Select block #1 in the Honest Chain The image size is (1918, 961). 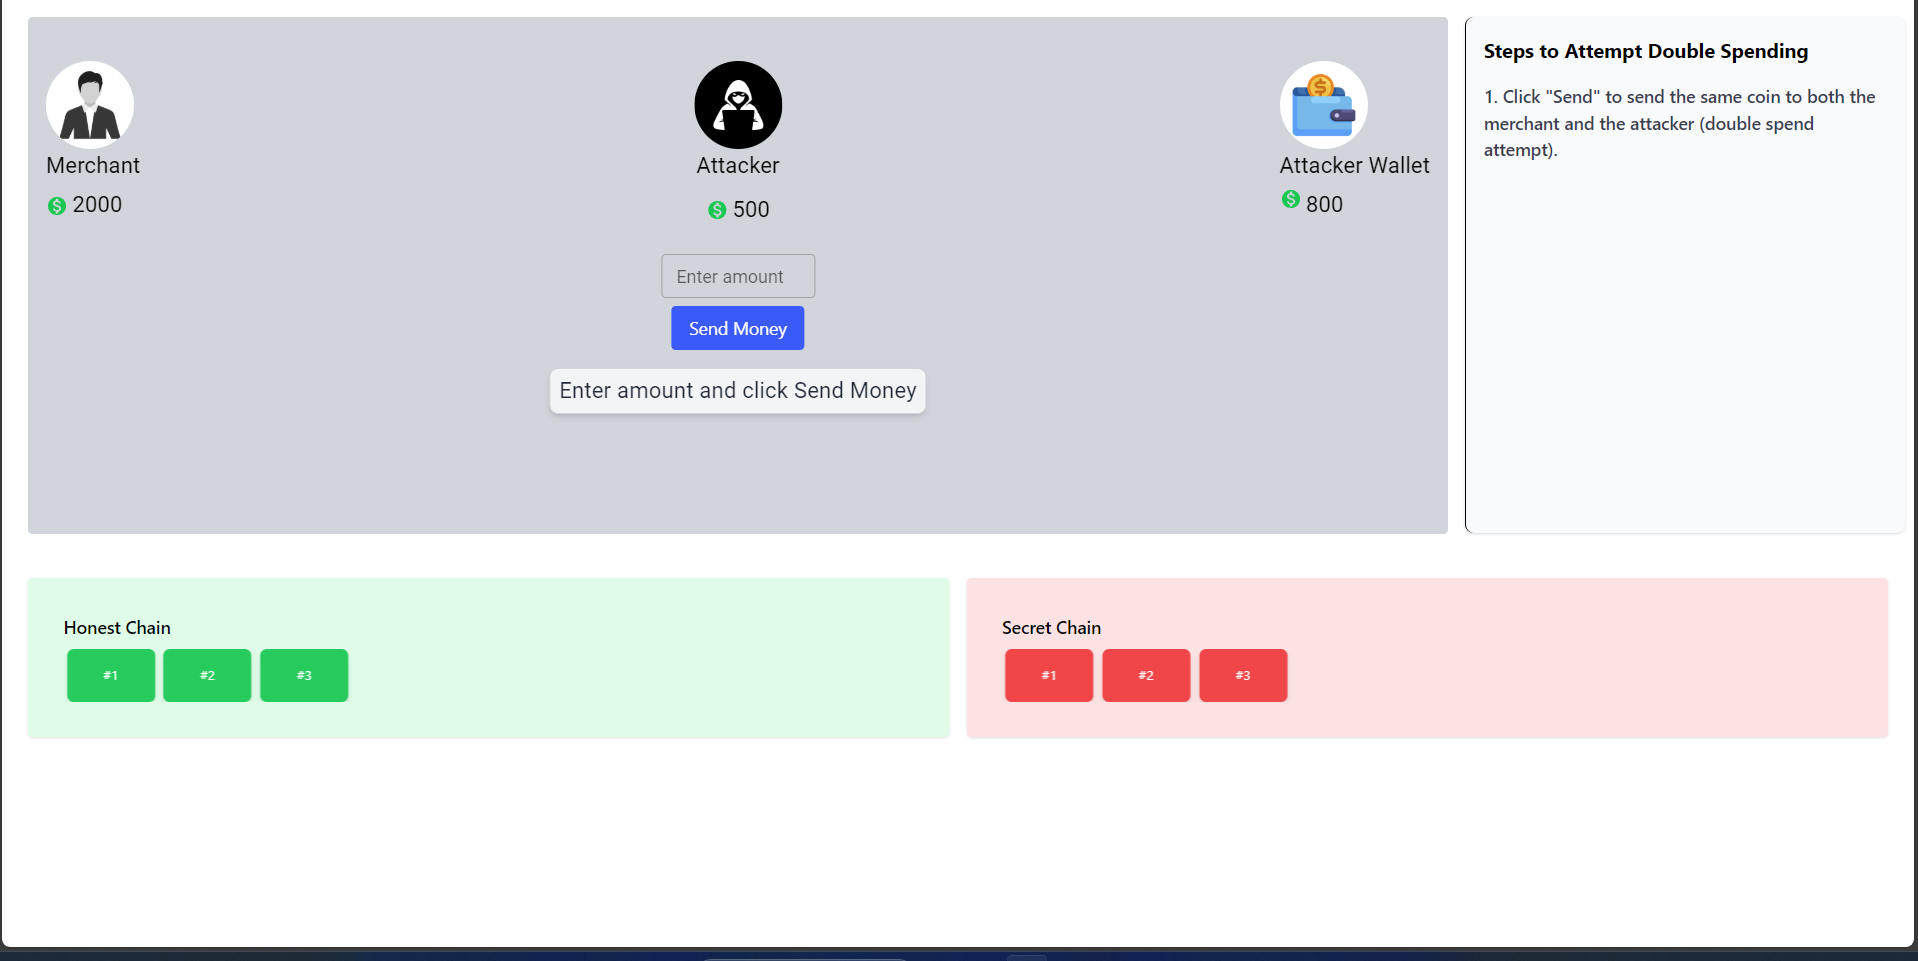pyautogui.click(x=111, y=676)
